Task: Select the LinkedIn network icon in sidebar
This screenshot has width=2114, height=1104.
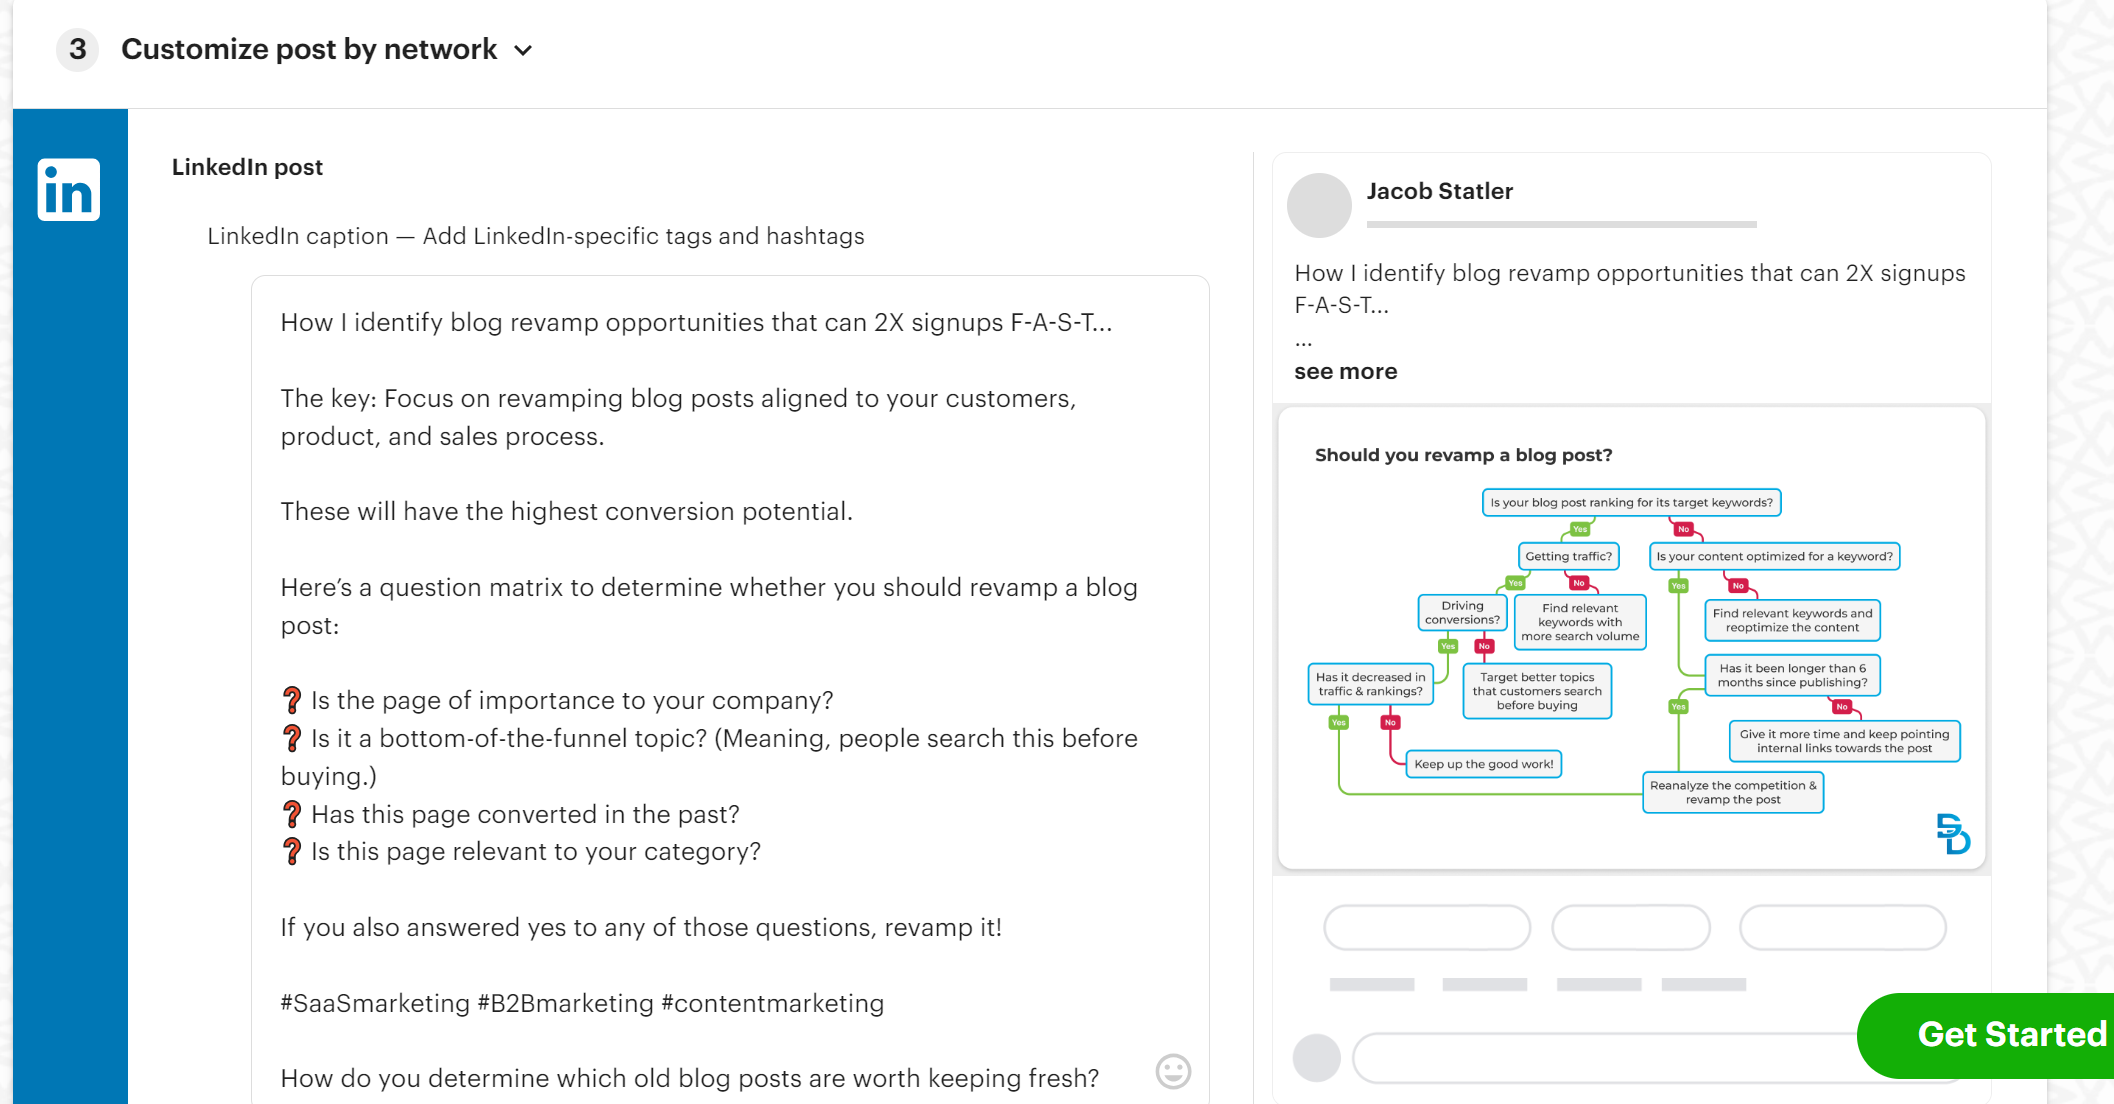Action: tap(67, 189)
